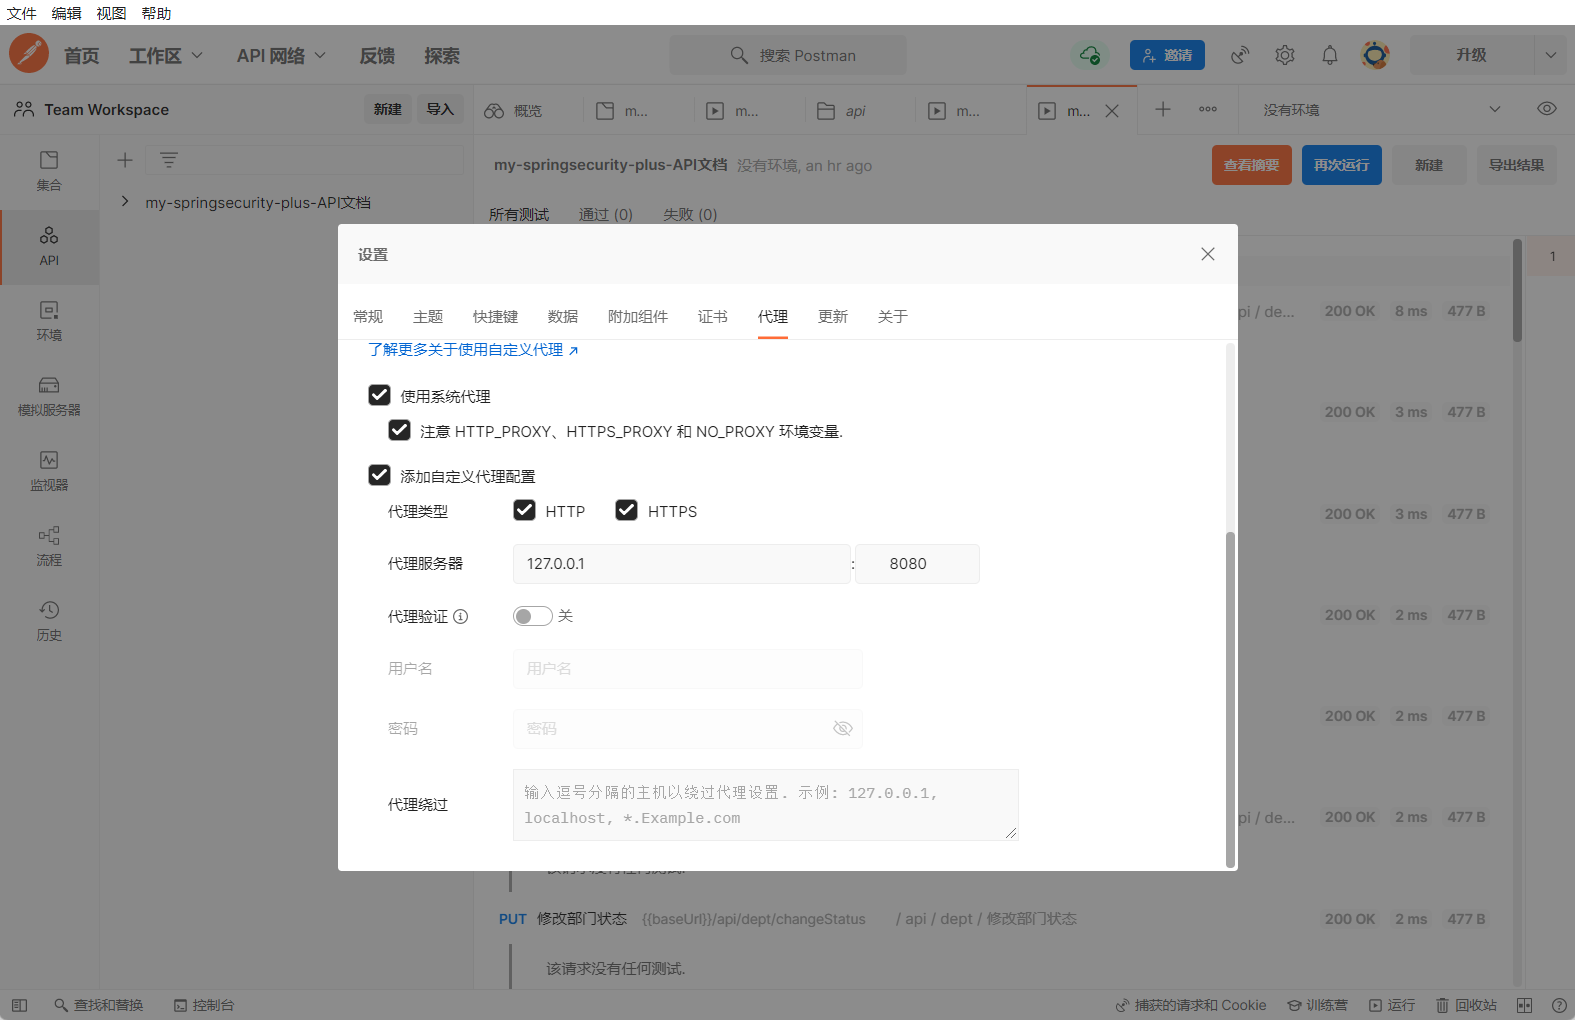
Task: Open the API sidebar panel
Action: point(49,246)
